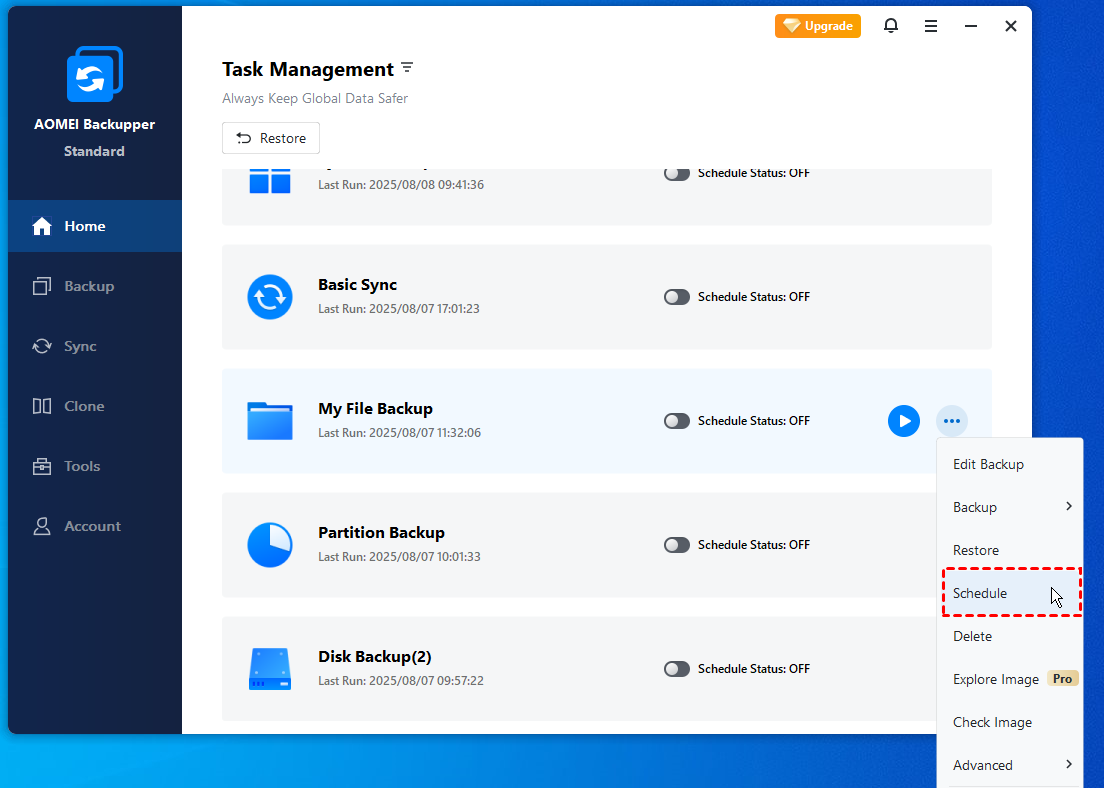The image size is (1104, 788).
Task: Switch on Disk Backup(2) schedule toggle
Action: click(677, 669)
